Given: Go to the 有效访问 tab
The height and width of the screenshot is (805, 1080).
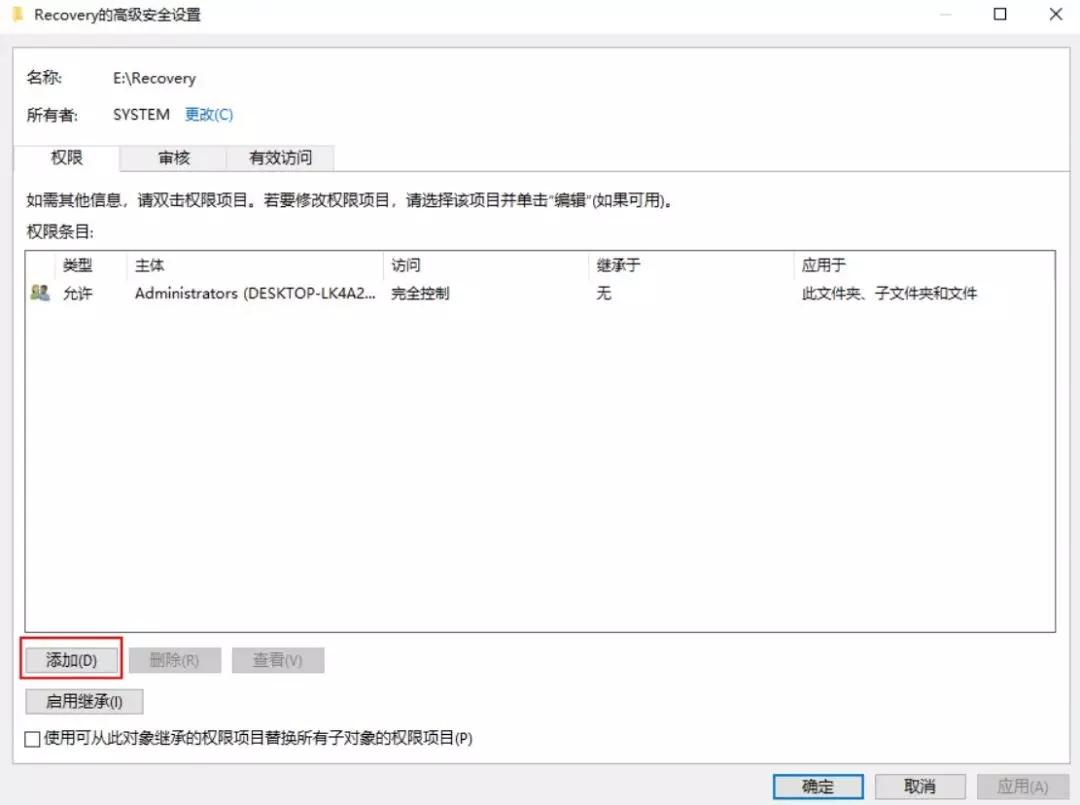Looking at the screenshot, I should (280, 158).
